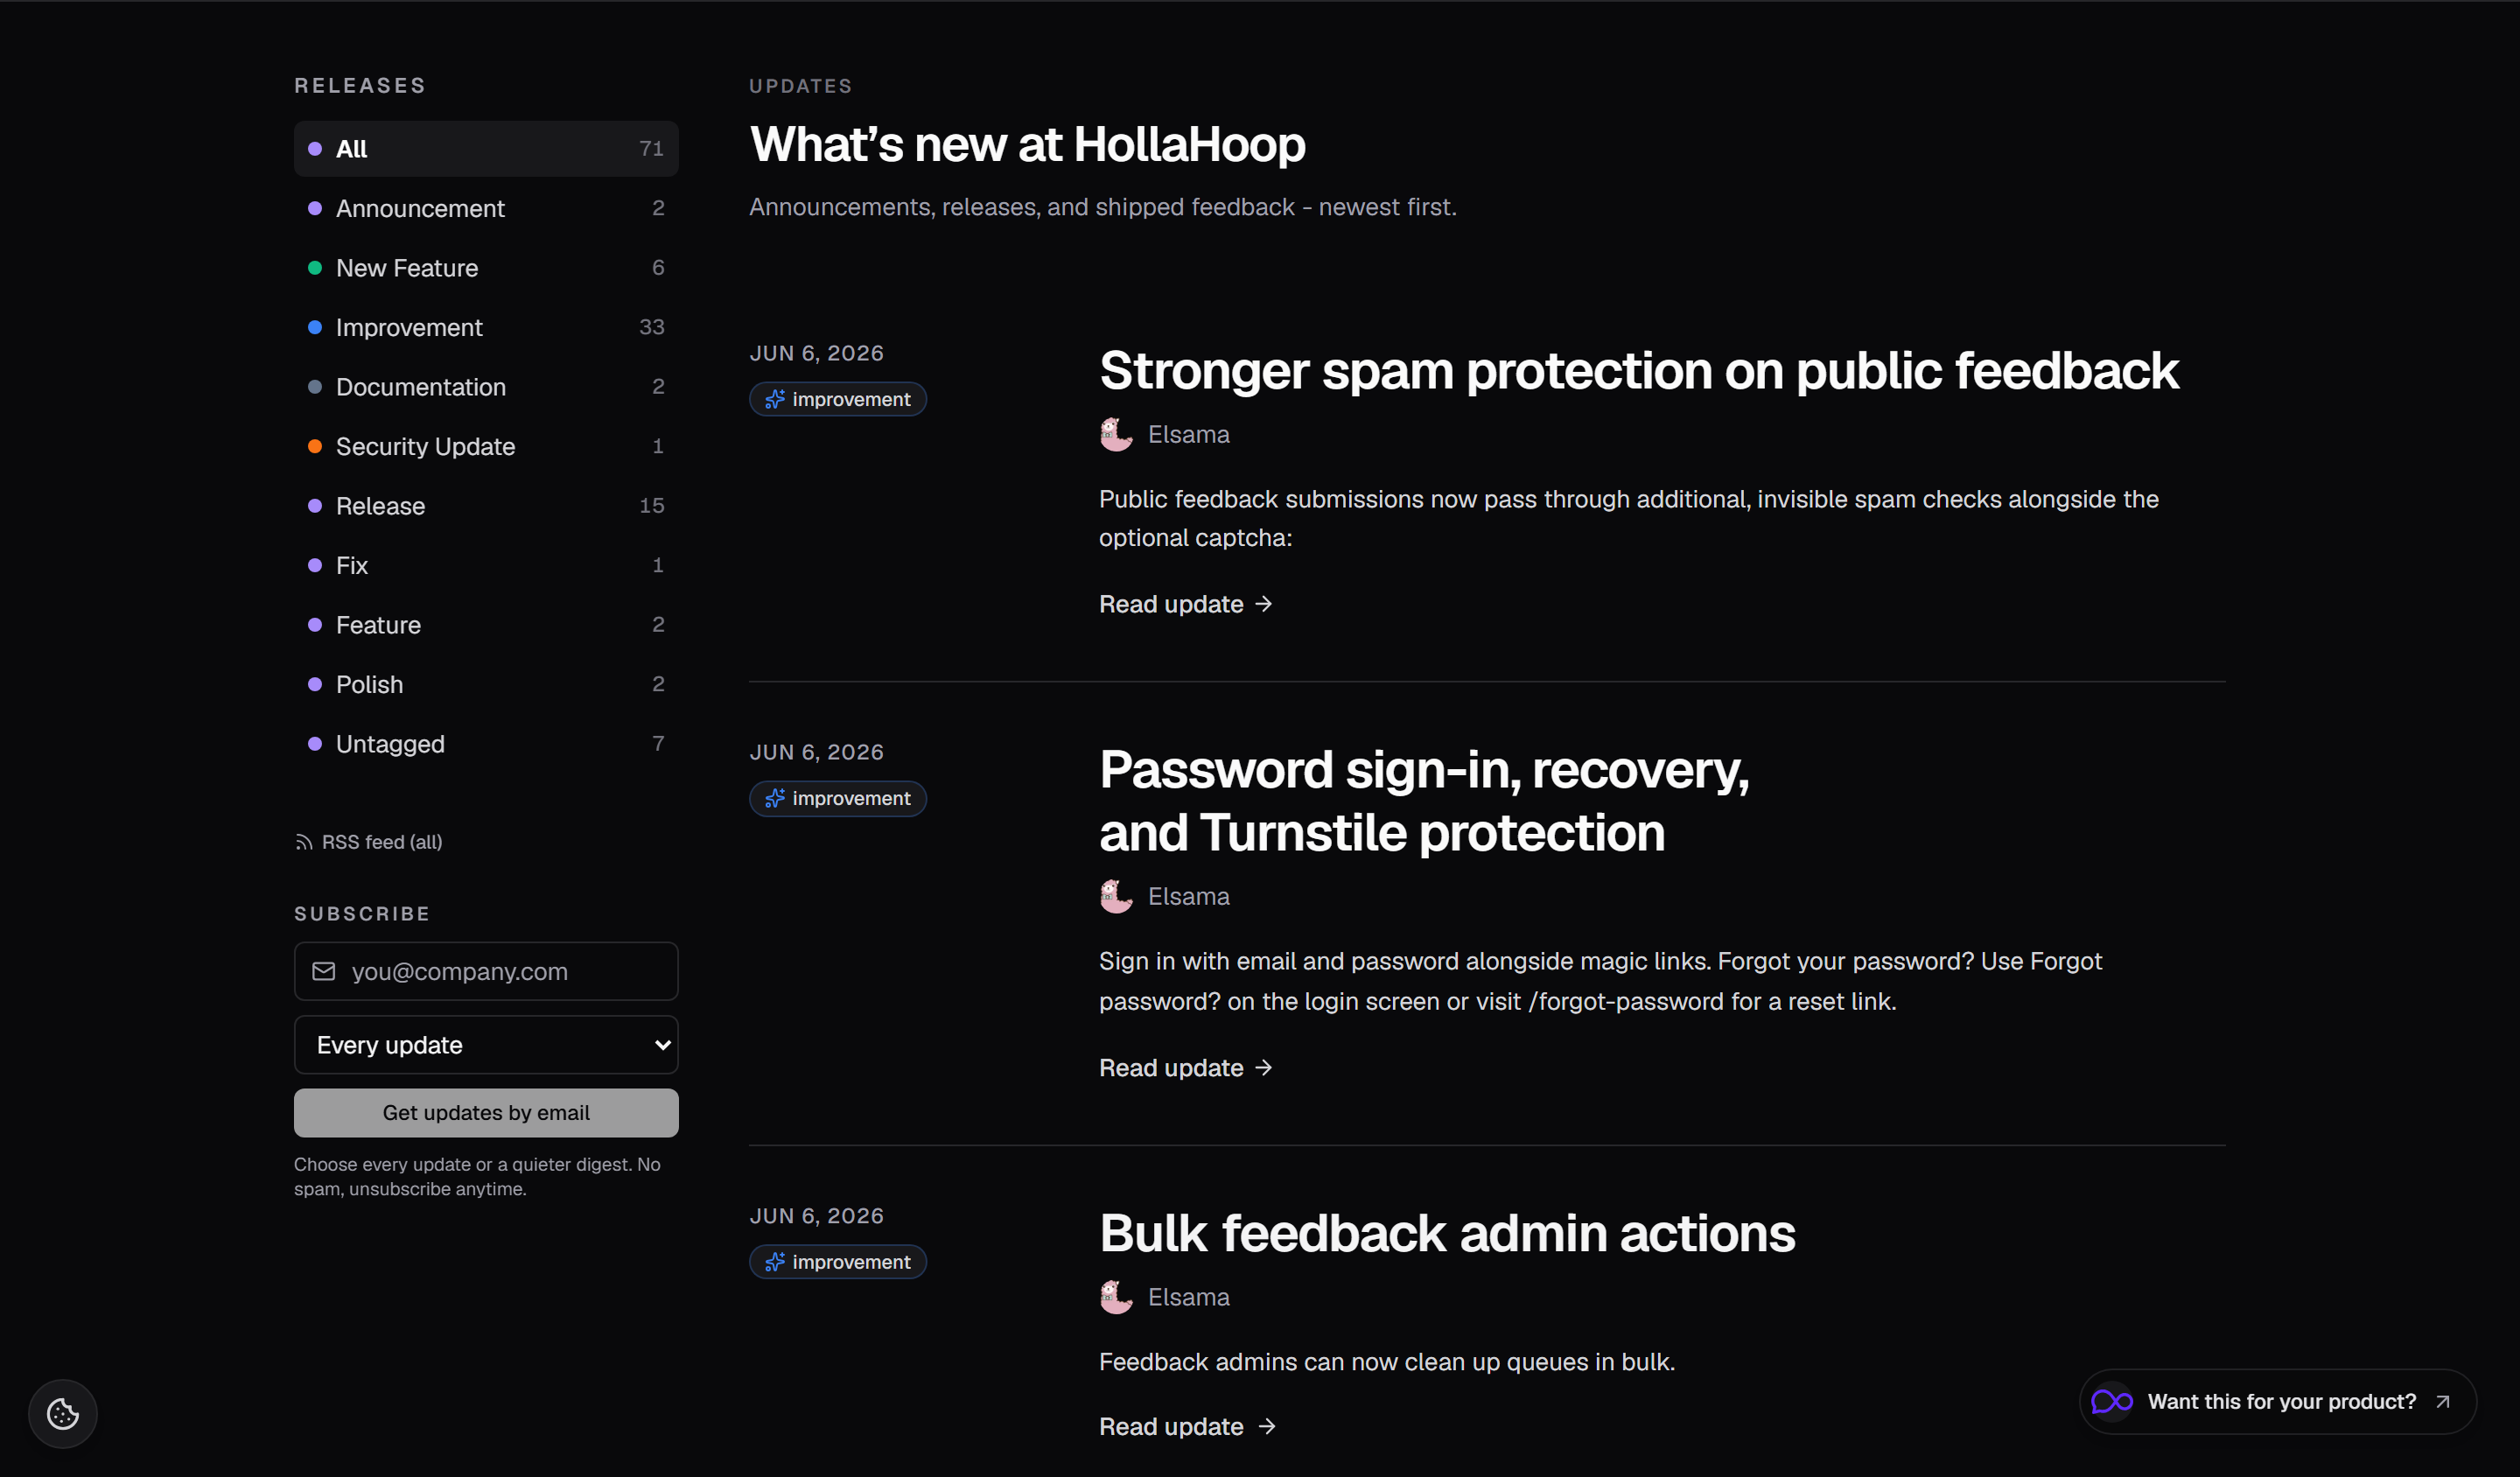
Task: Click the you@company.com email field
Action: [x=486, y=971]
